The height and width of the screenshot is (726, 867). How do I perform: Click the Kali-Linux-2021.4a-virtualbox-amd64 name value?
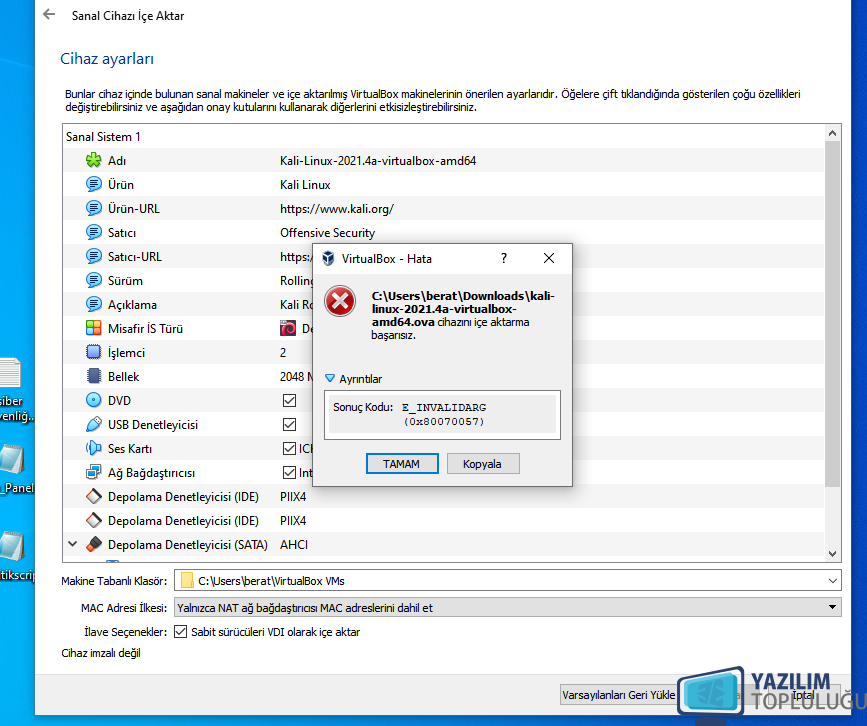378,160
